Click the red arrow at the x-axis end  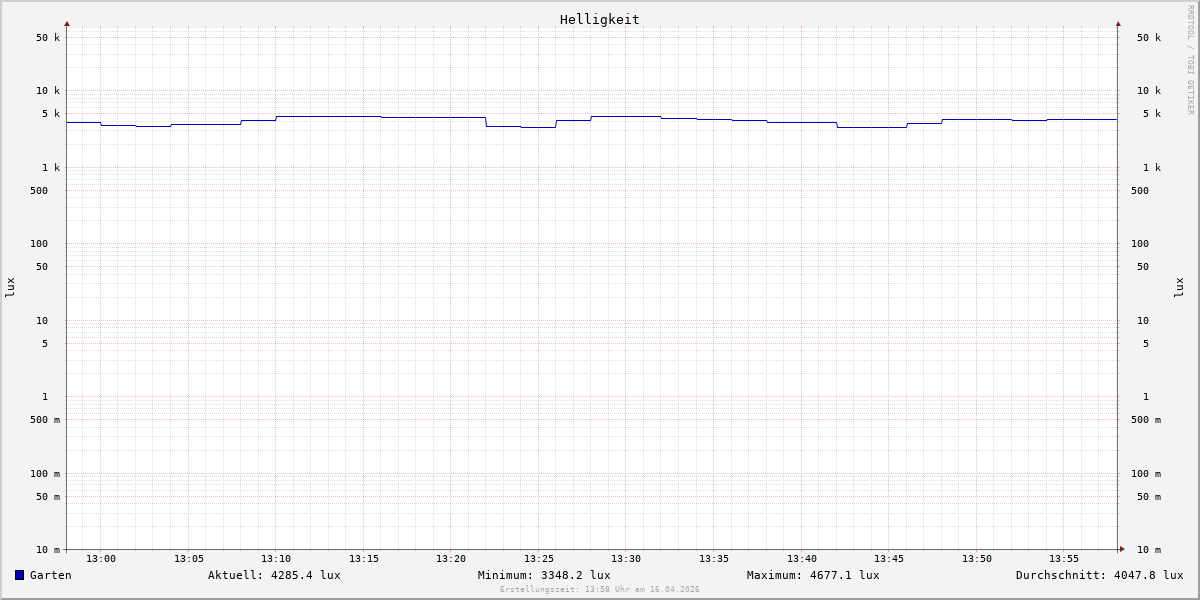click(x=1122, y=549)
